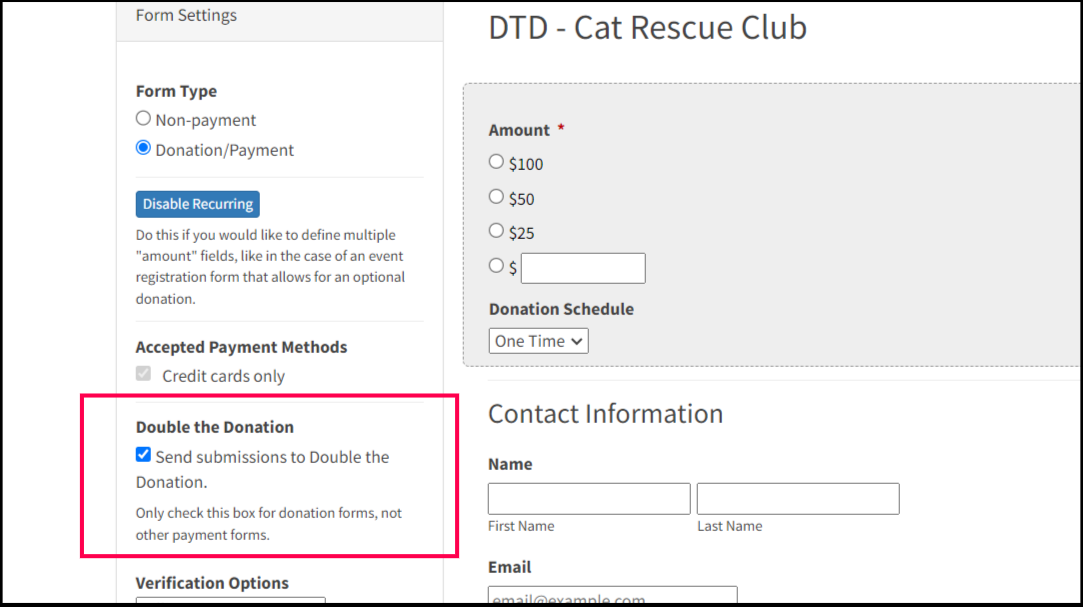
Task: Pick the $50 donation amount
Action: coord(496,197)
